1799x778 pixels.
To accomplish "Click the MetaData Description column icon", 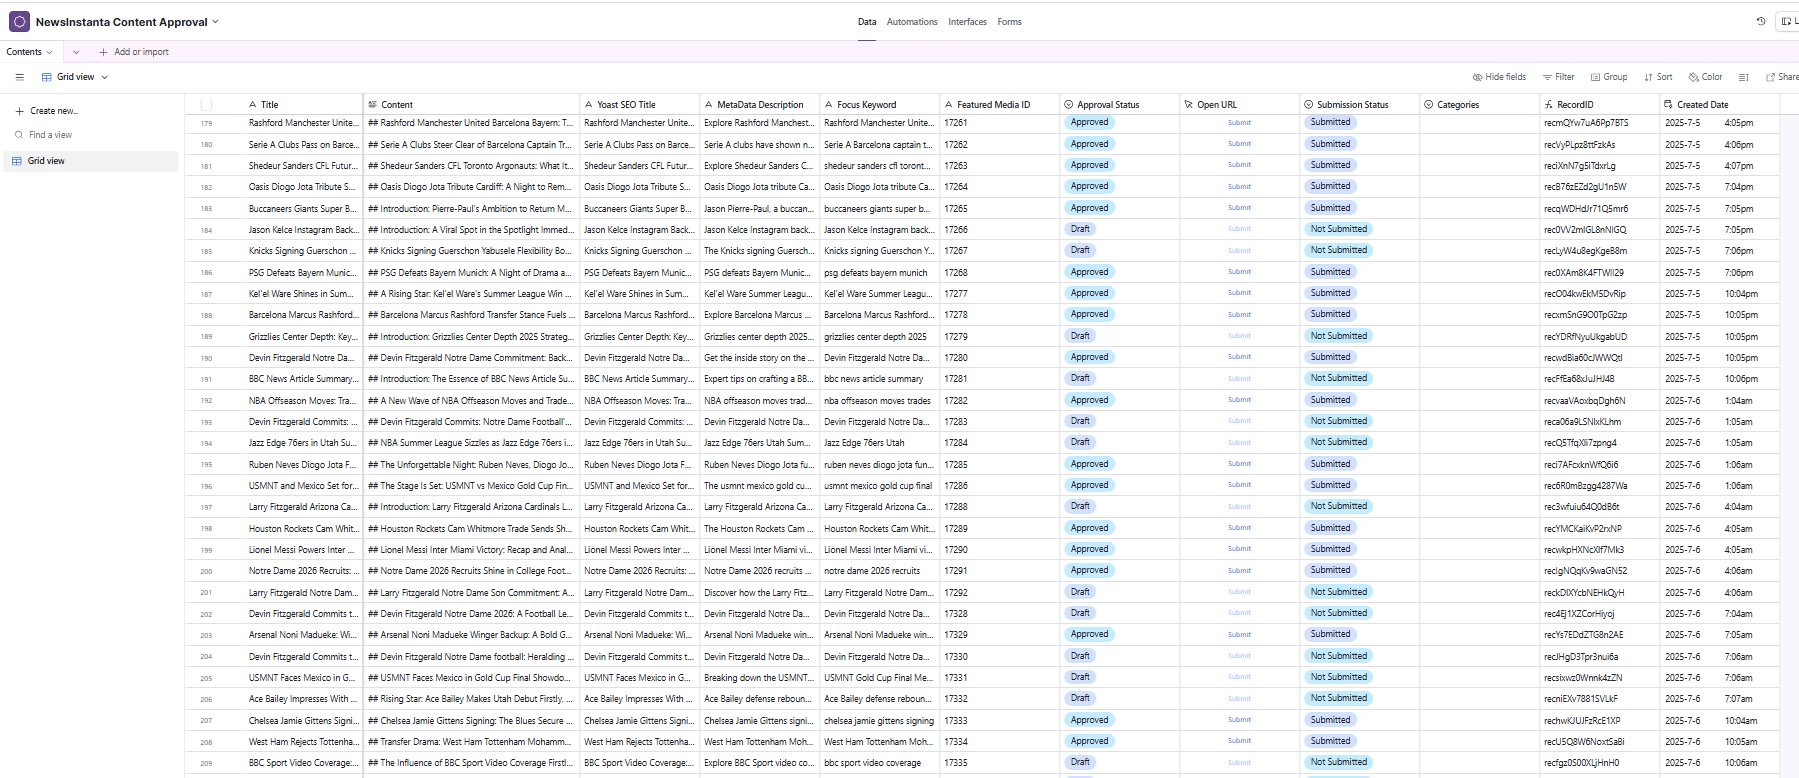I will 709,104.
